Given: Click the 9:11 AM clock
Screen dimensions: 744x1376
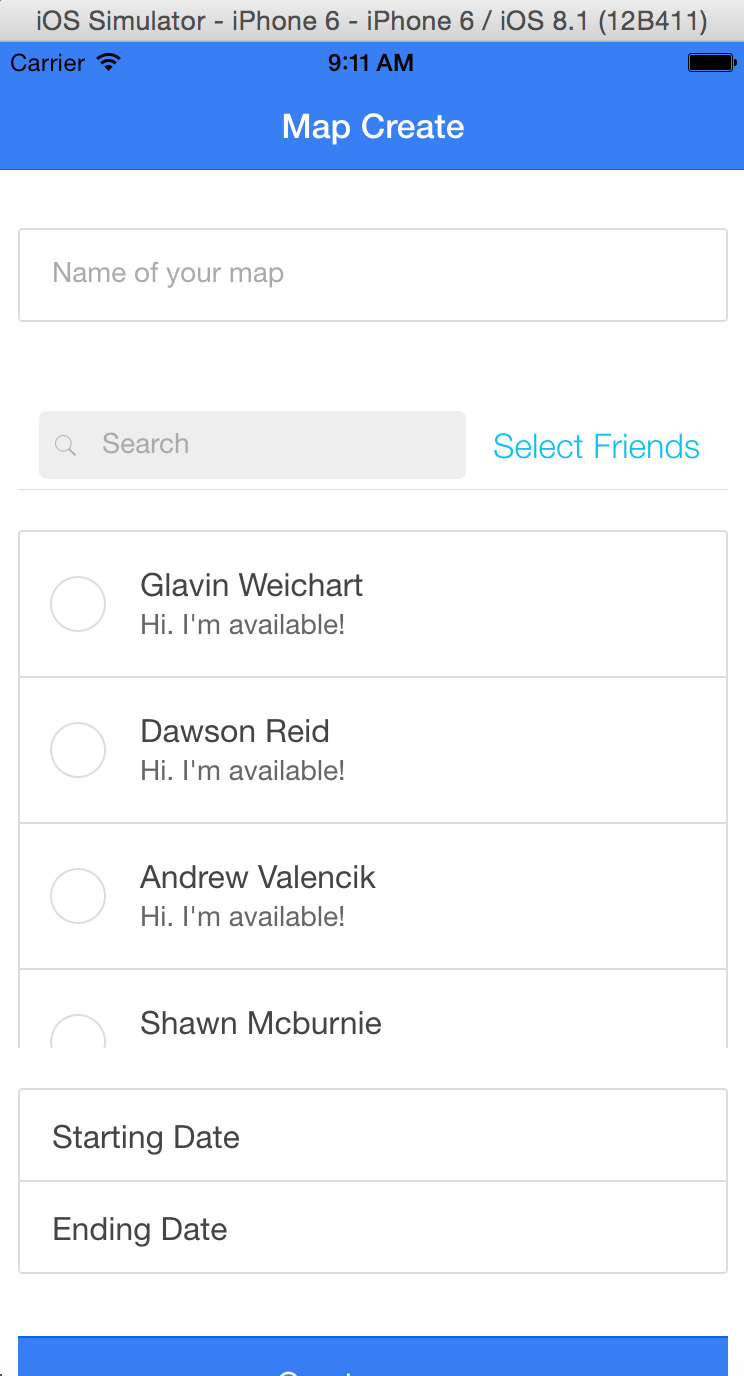Looking at the screenshot, I should 371,63.
